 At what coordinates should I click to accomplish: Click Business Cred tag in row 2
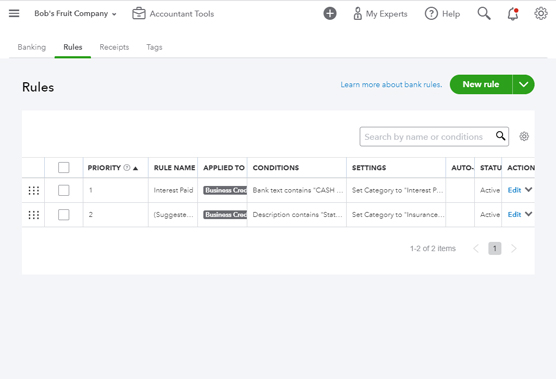point(225,214)
